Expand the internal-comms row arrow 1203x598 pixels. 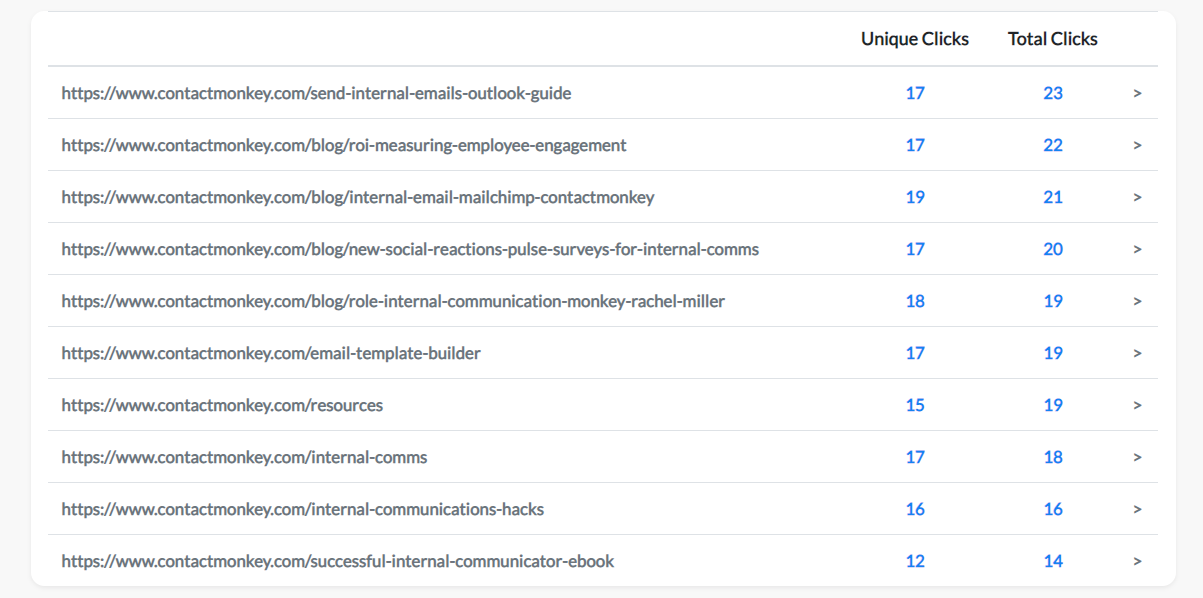pyautogui.click(x=1137, y=457)
